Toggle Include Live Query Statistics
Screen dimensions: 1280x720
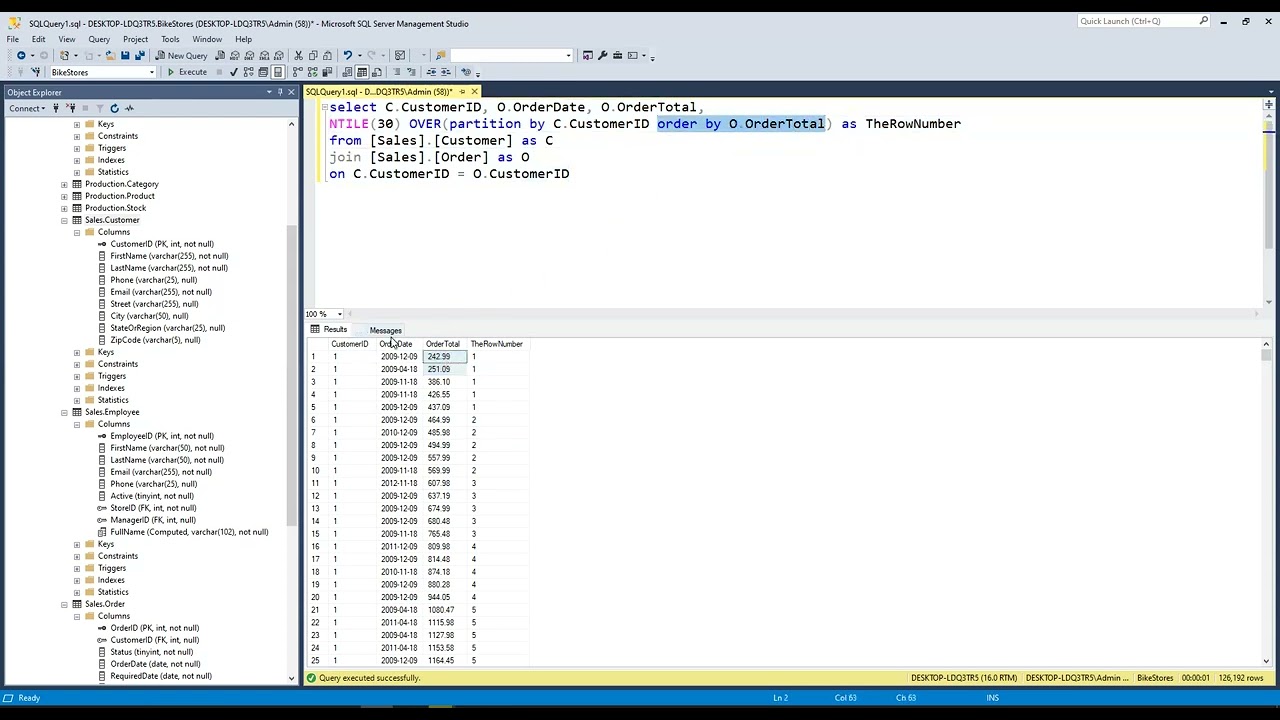[312, 72]
